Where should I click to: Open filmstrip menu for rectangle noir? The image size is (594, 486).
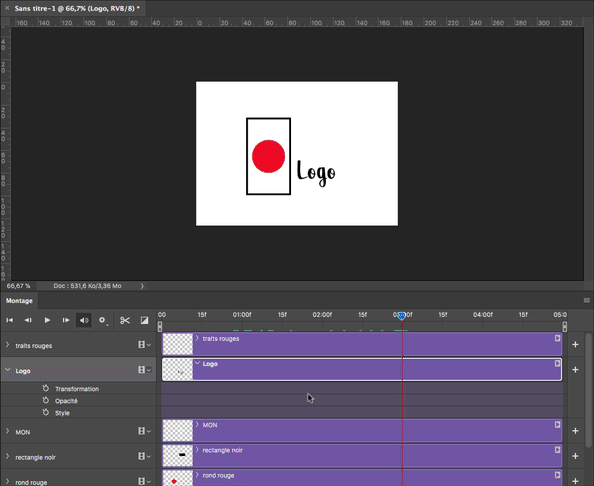[x=144, y=456]
